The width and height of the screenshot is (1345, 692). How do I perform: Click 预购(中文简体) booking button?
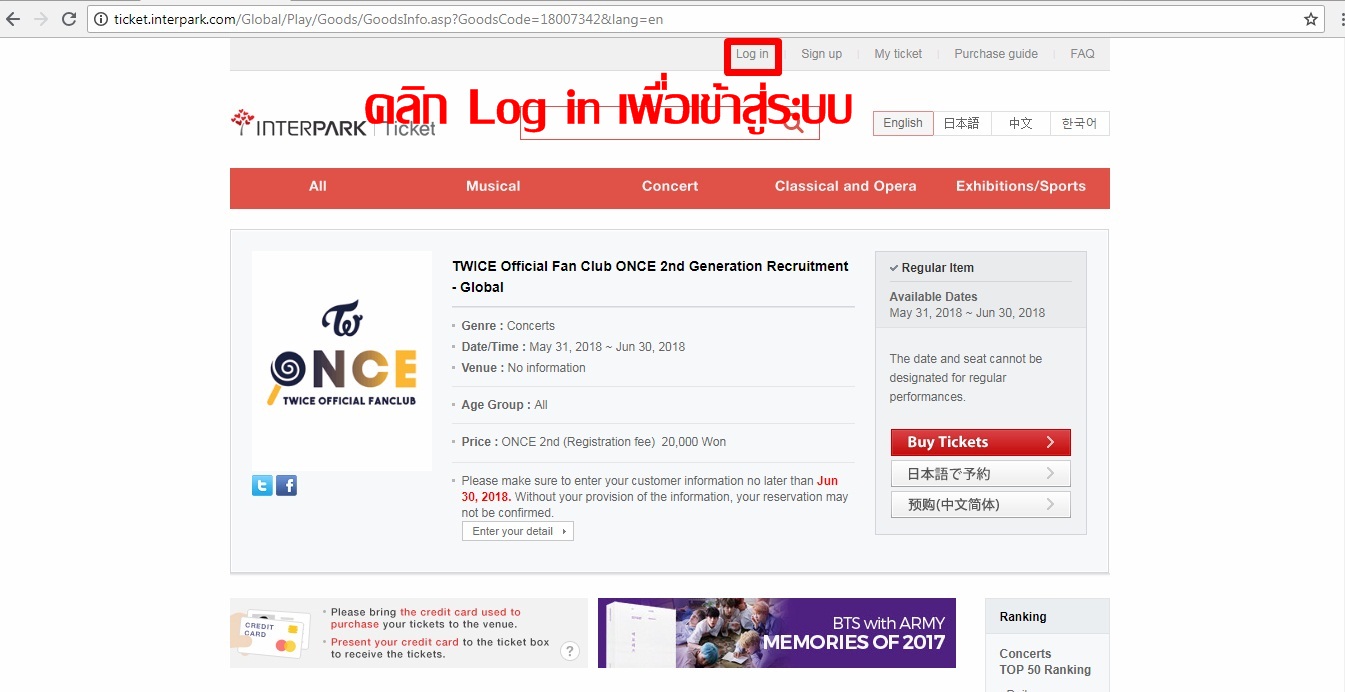point(980,505)
